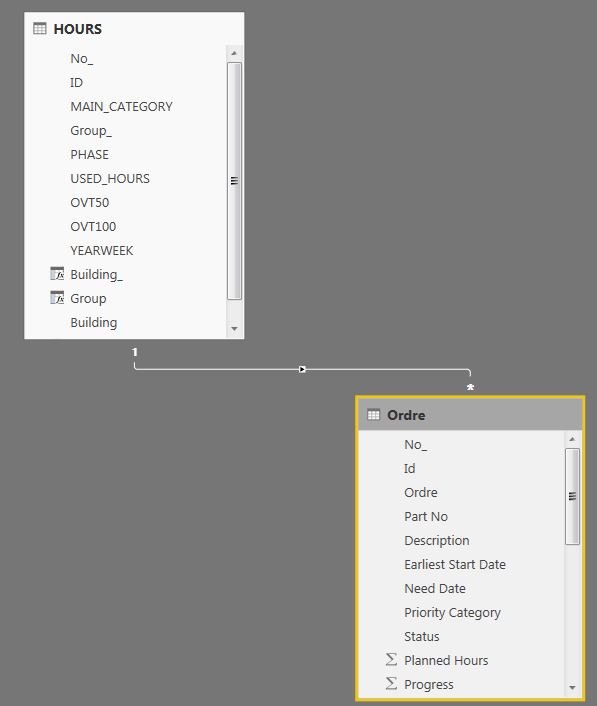Select ID field in HOURS table
Viewport: 597px width, 706px height.
pyautogui.click(x=77, y=82)
